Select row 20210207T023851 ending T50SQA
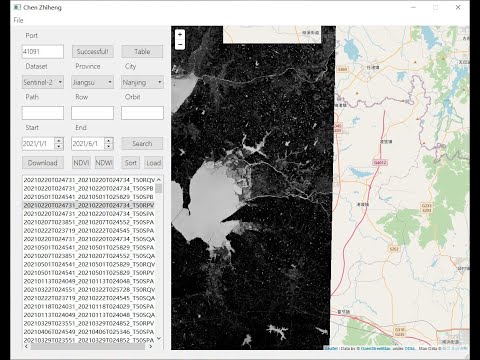 pos(89,256)
